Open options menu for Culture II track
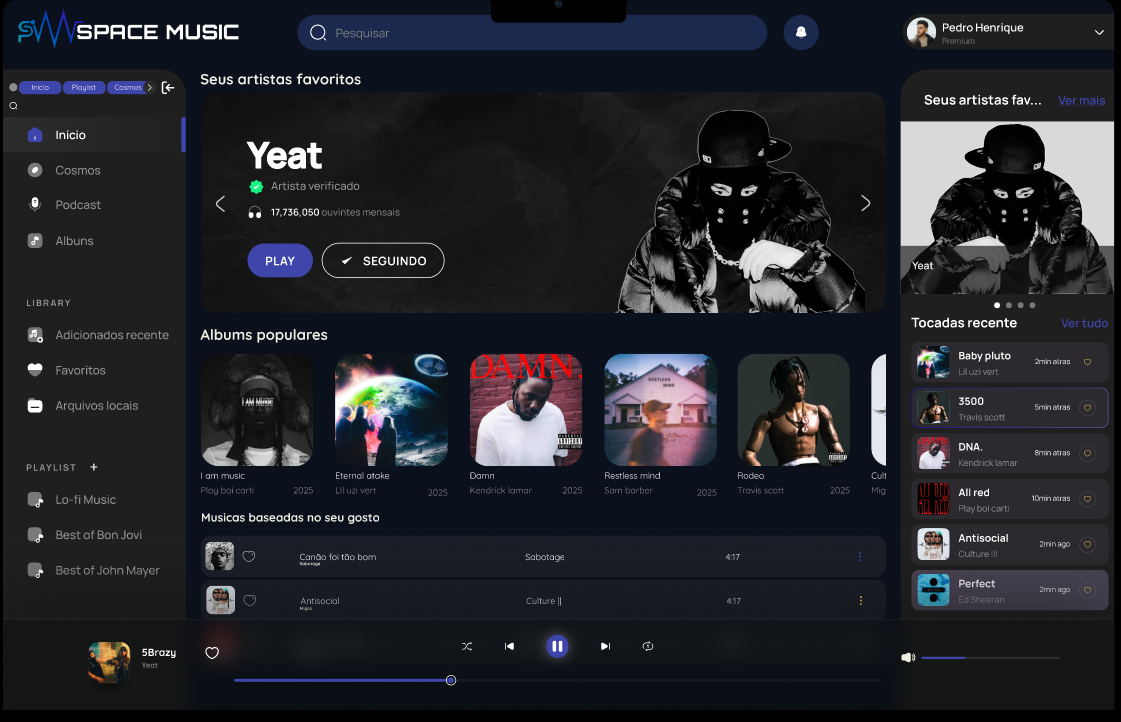 [861, 601]
